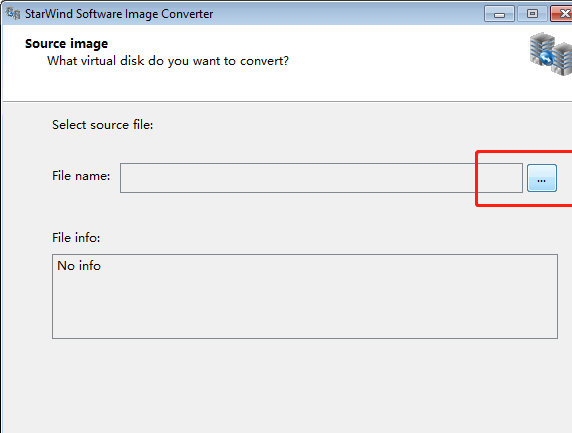Click the 'Select source file:' label
Viewport: 572px width, 433px height.
point(103,125)
